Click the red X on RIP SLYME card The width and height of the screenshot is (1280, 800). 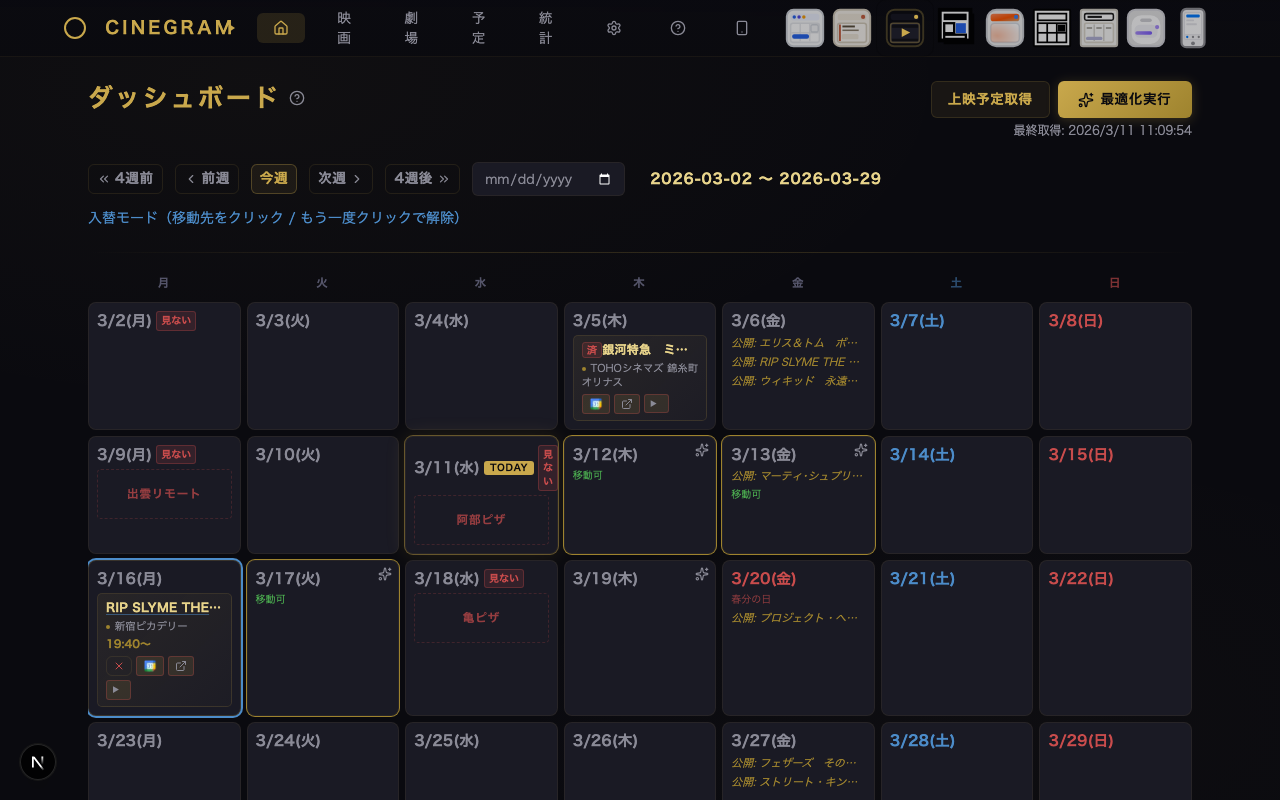pyautogui.click(x=119, y=666)
